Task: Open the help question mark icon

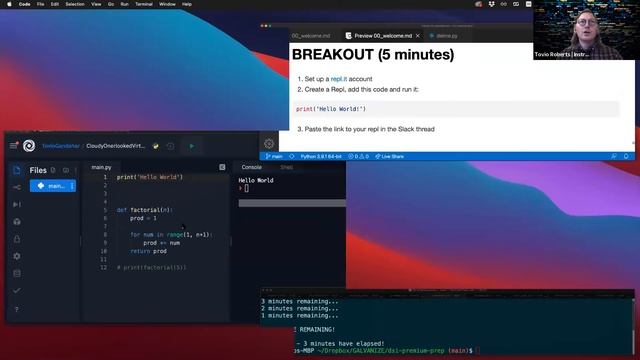Action: point(17,309)
